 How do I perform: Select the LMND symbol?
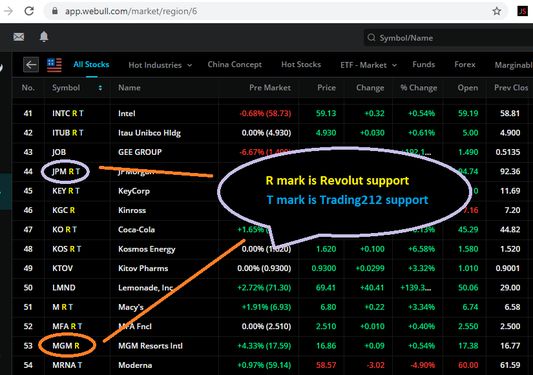[x=64, y=288]
